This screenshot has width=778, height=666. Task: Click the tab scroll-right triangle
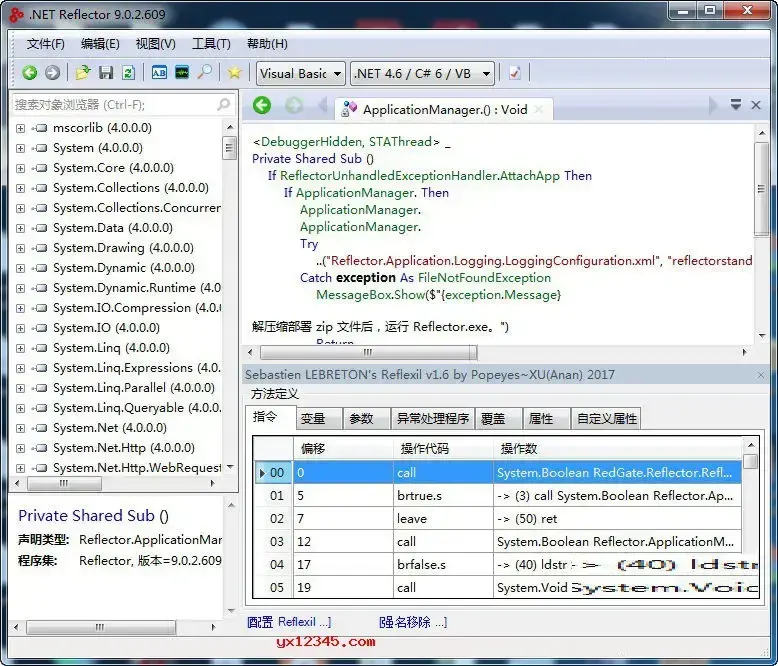pyautogui.click(x=713, y=105)
